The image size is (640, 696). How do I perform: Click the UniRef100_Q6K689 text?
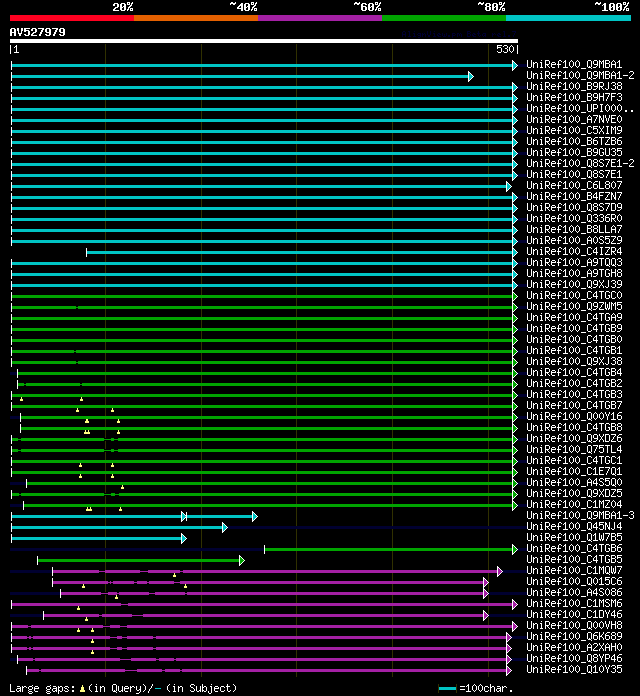pyautogui.click(x=574, y=637)
